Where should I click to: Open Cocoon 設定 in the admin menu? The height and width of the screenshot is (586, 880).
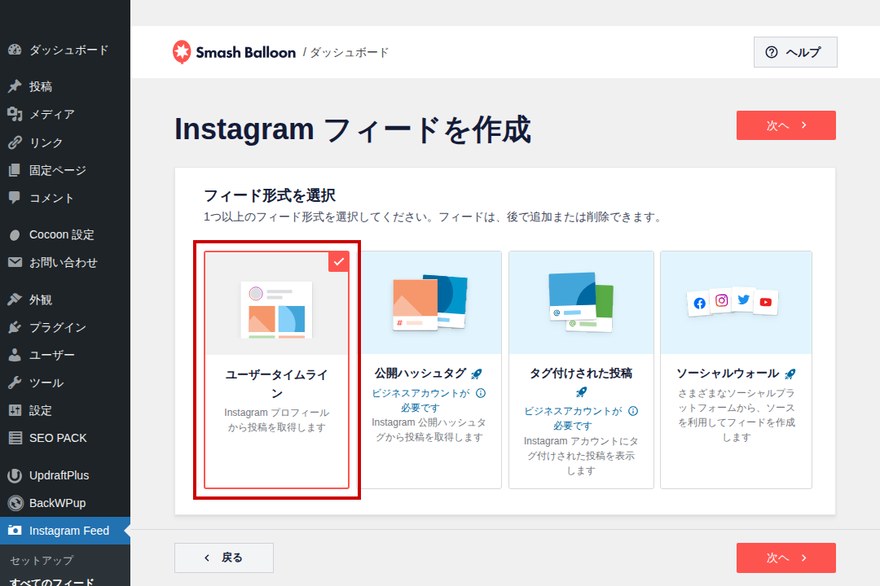[x=65, y=235]
